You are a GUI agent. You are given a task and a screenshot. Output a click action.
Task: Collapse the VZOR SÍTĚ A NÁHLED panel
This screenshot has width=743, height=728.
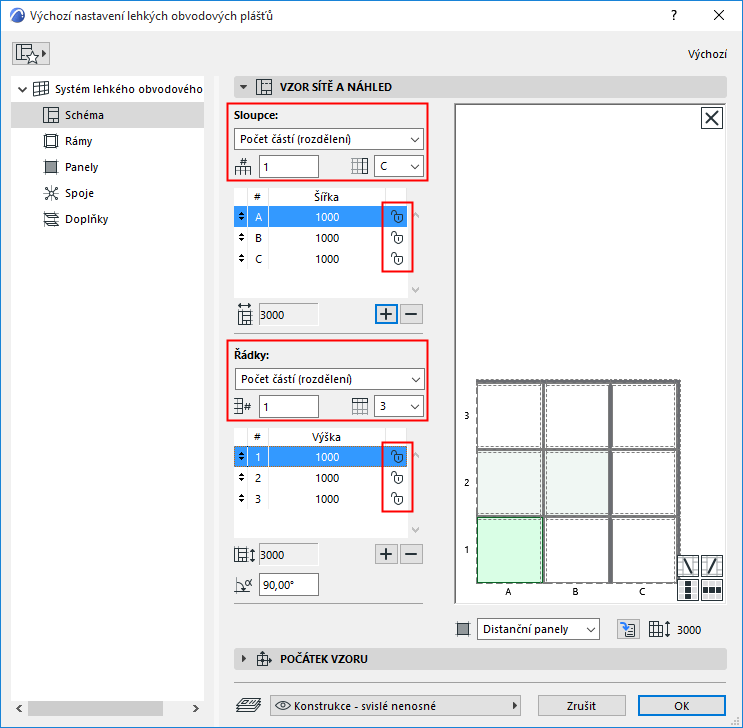tap(244, 87)
